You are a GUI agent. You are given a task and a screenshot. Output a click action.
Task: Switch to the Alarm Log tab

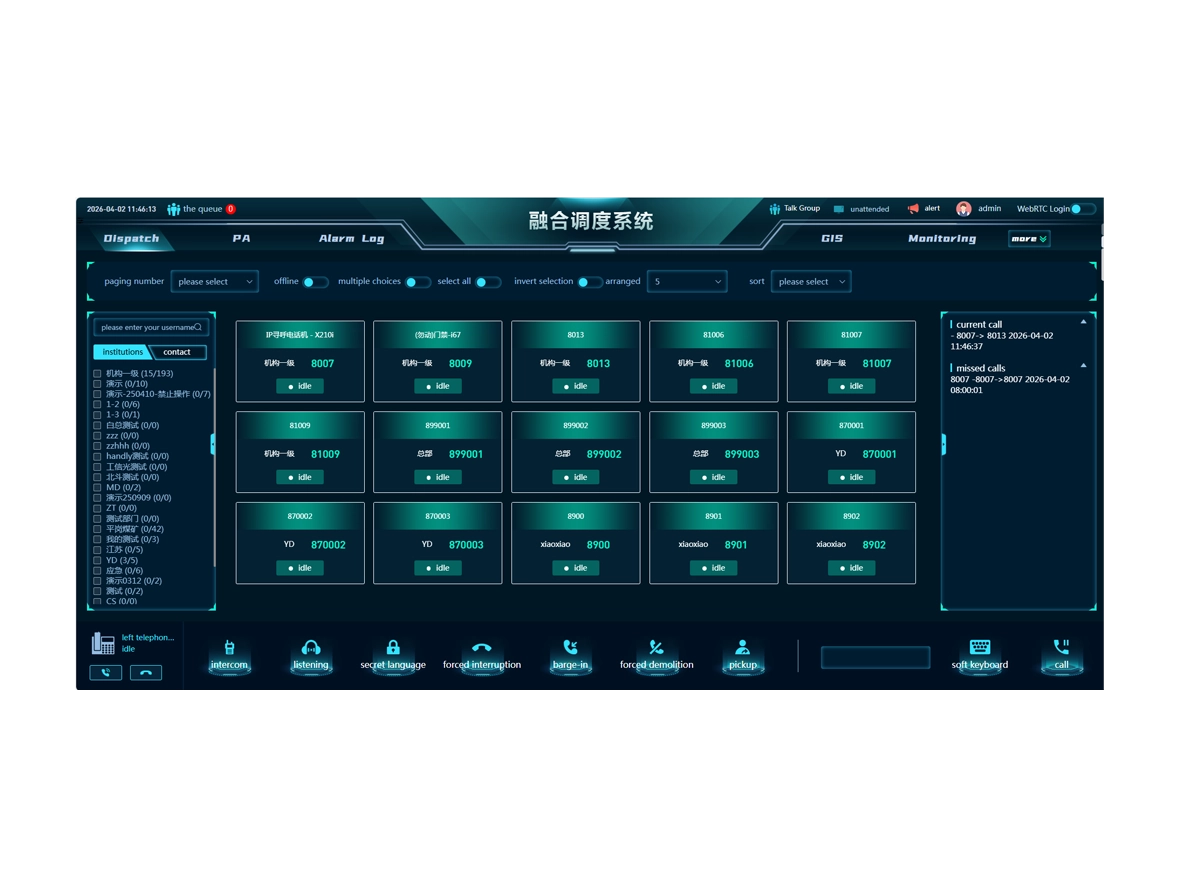point(352,238)
